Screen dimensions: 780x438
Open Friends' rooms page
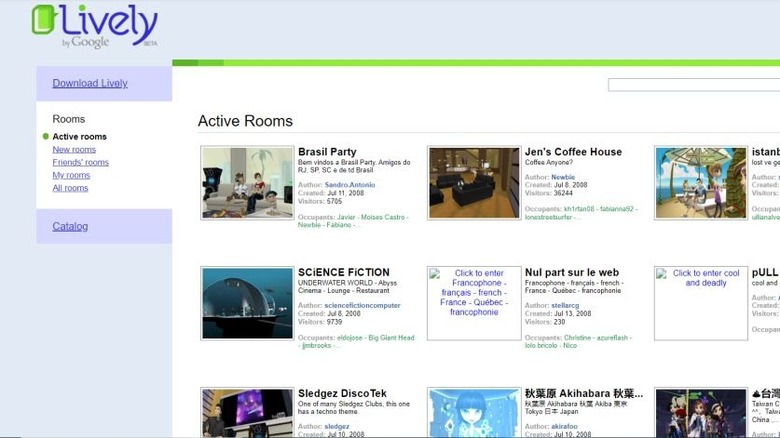[x=80, y=162]
